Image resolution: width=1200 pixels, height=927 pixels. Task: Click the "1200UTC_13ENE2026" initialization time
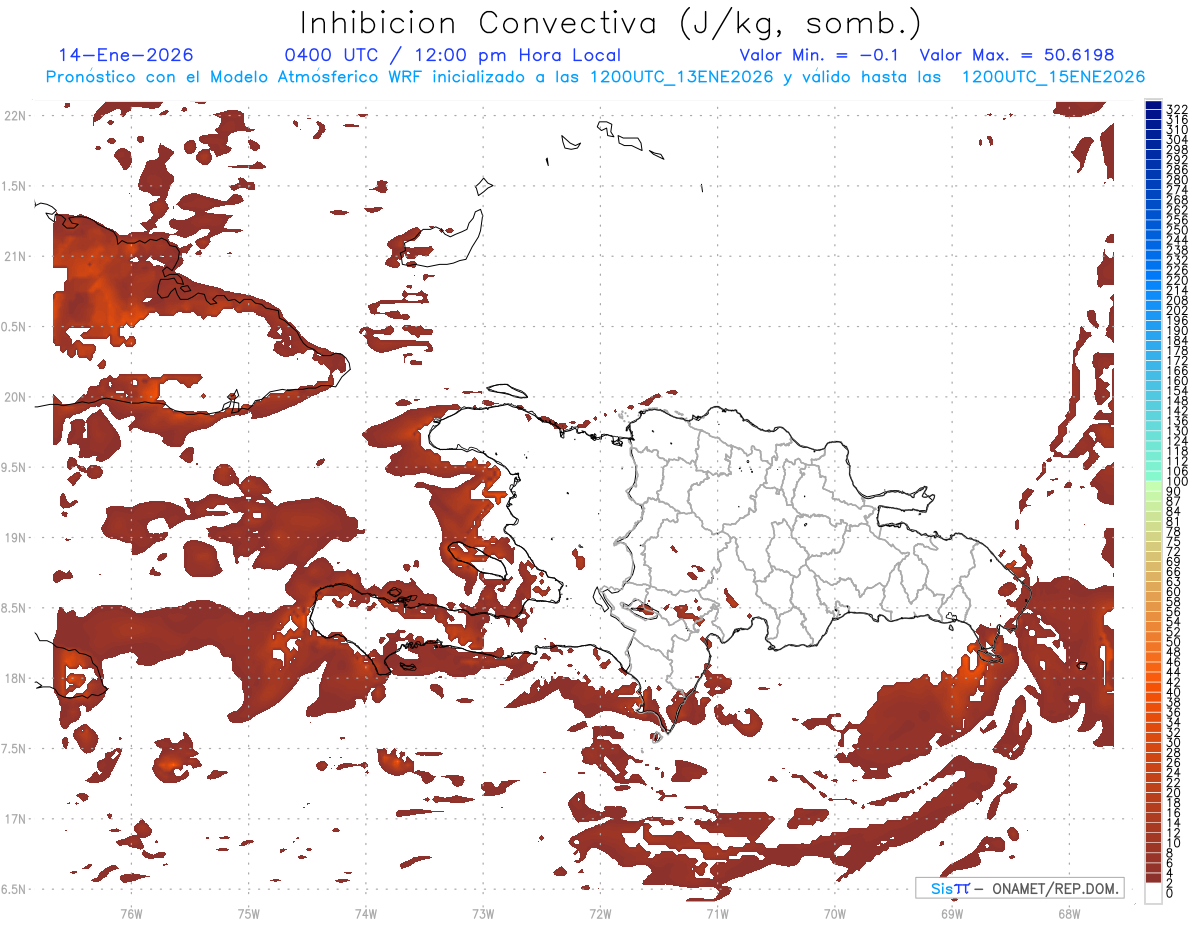682,77
